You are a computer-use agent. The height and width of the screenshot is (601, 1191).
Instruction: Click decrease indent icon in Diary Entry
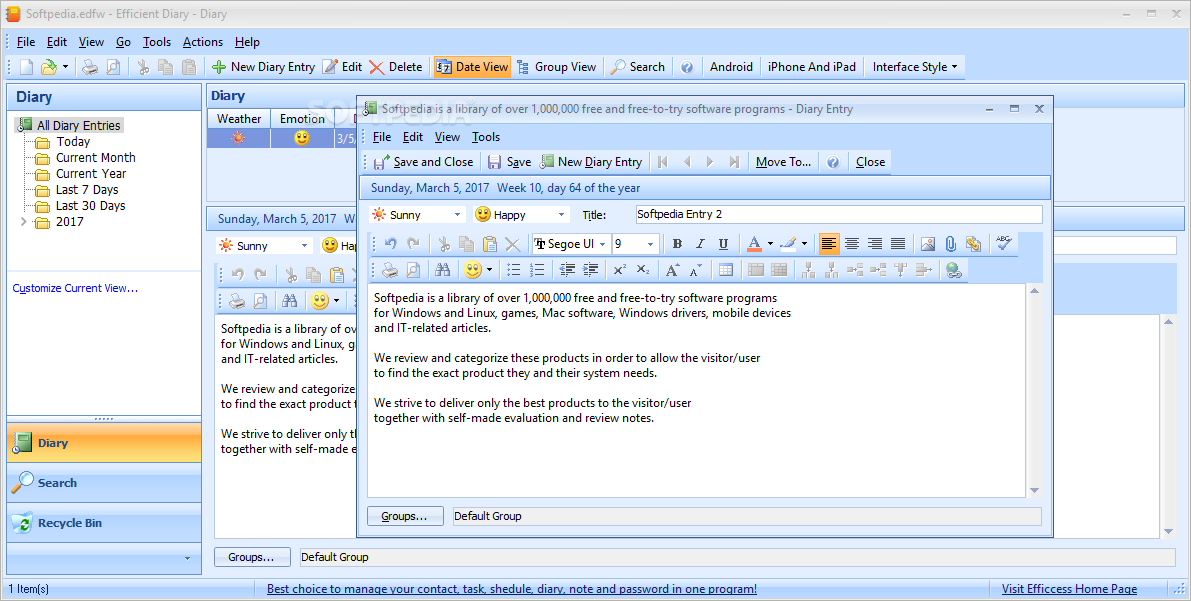coord(567,270)
